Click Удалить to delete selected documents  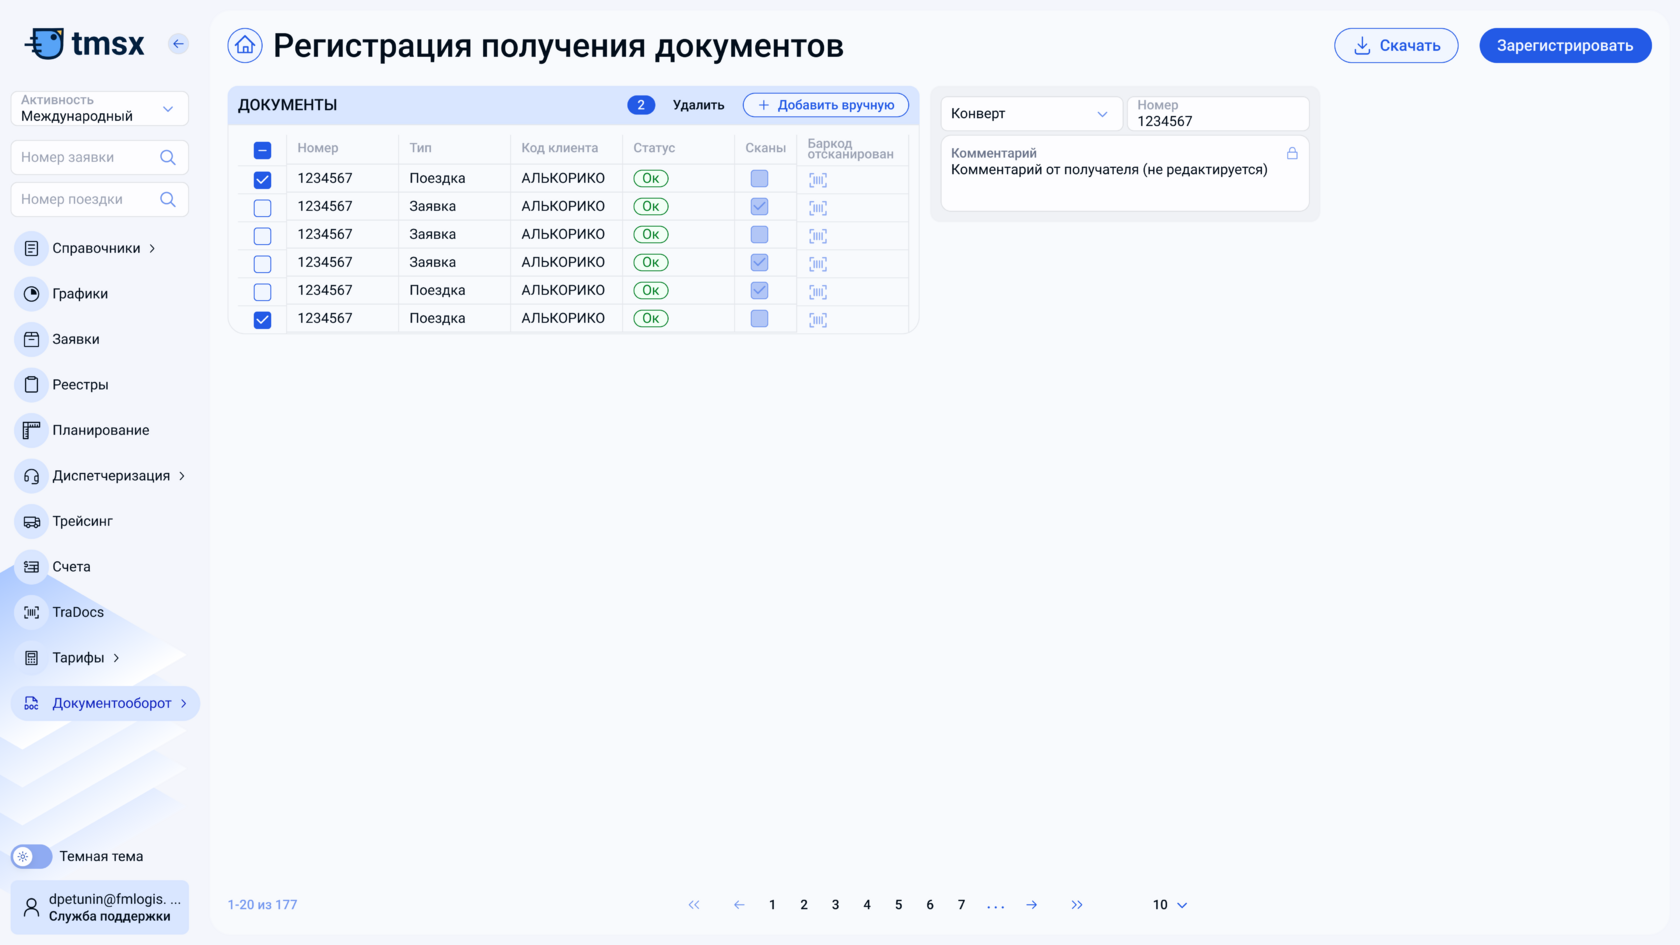pyautogui.click(x=698, y=105)
